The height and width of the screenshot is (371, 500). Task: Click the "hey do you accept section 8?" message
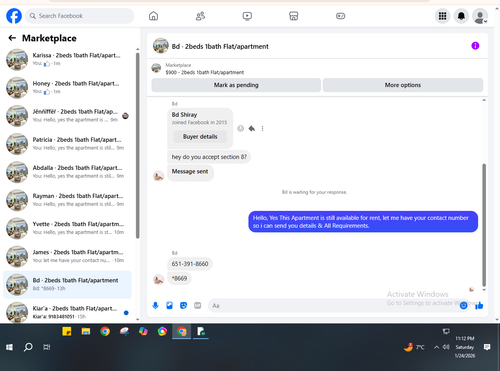click(209, 157)
